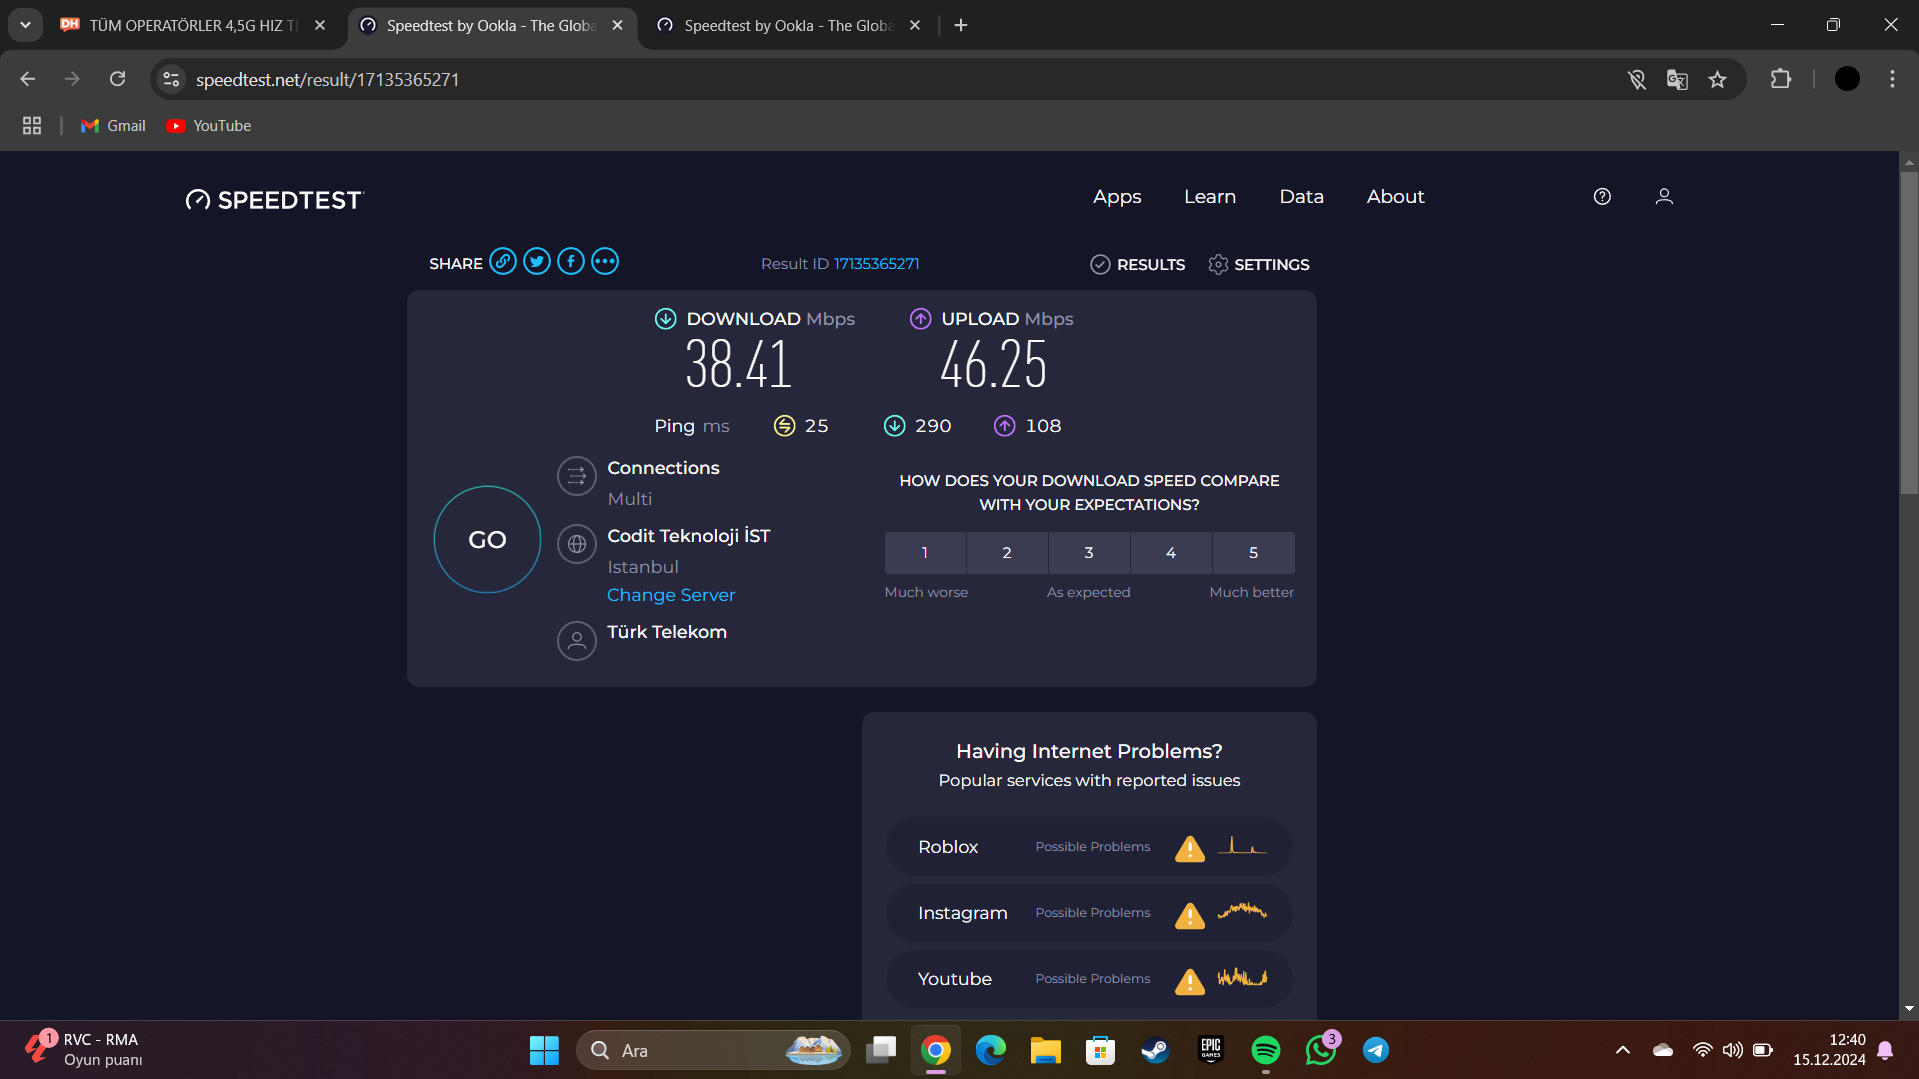Screen dimensions: 1919x1079
Task: Open File Explorer from the taskbar
Action: click(x=1045, y=1050)
